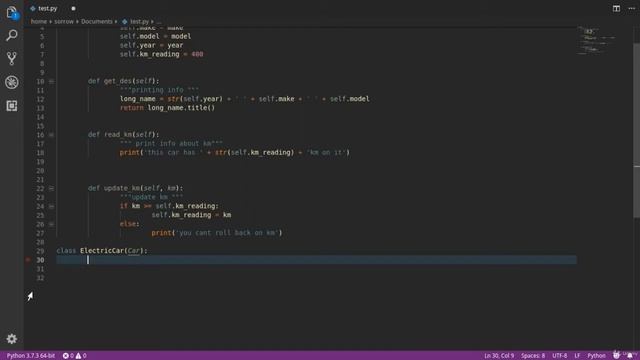The image size is (640, 360).
Task: Open the errors and warnings problems panel
Action: [74, 356]
